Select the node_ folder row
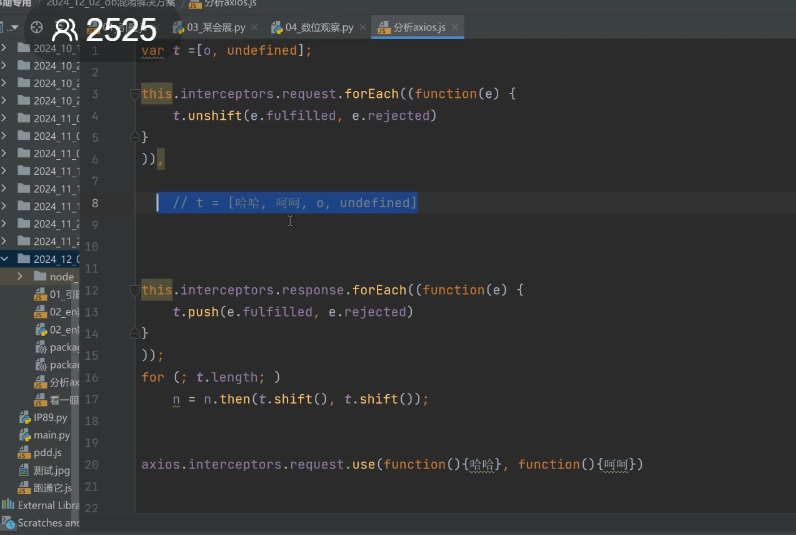 [40, 277]
